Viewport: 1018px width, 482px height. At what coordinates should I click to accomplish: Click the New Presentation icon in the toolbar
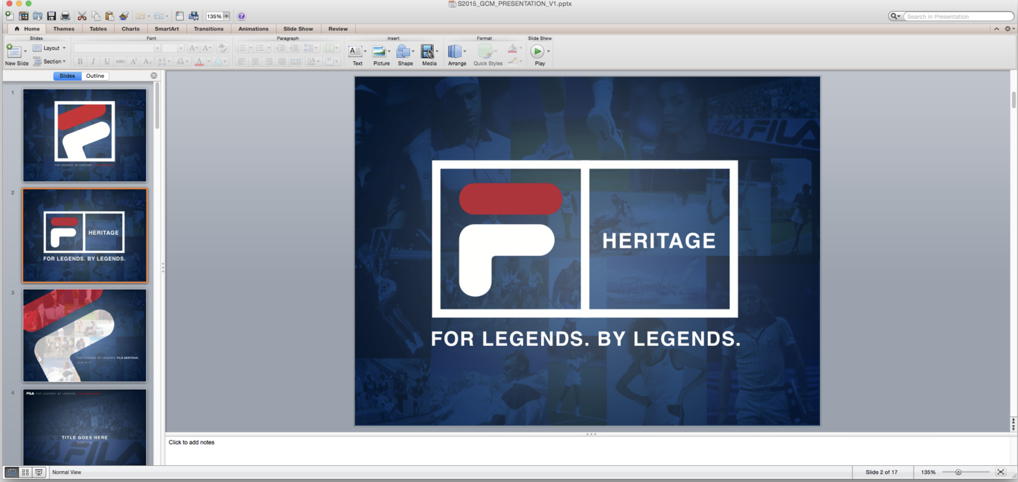8,16
